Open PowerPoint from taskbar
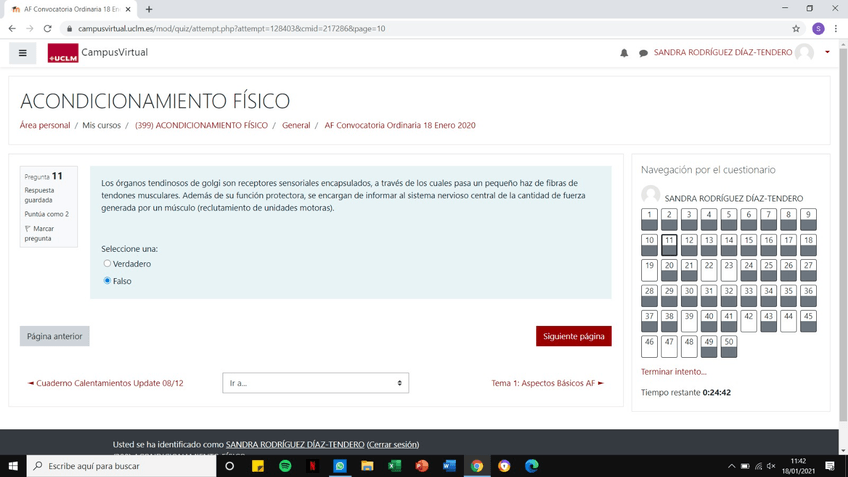Viewport: 848px width, 477px height. pyautogui.click(x=422, y=466)
